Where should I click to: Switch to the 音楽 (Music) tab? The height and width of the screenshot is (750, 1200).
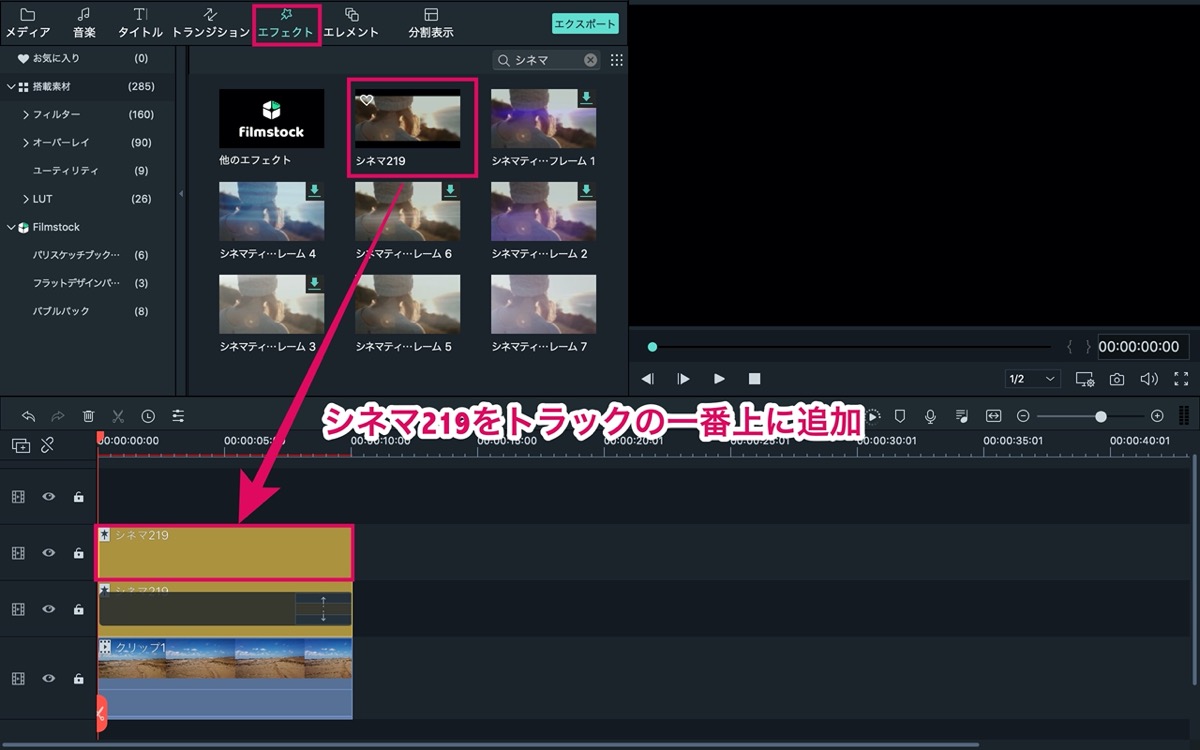tap(84, 23)
